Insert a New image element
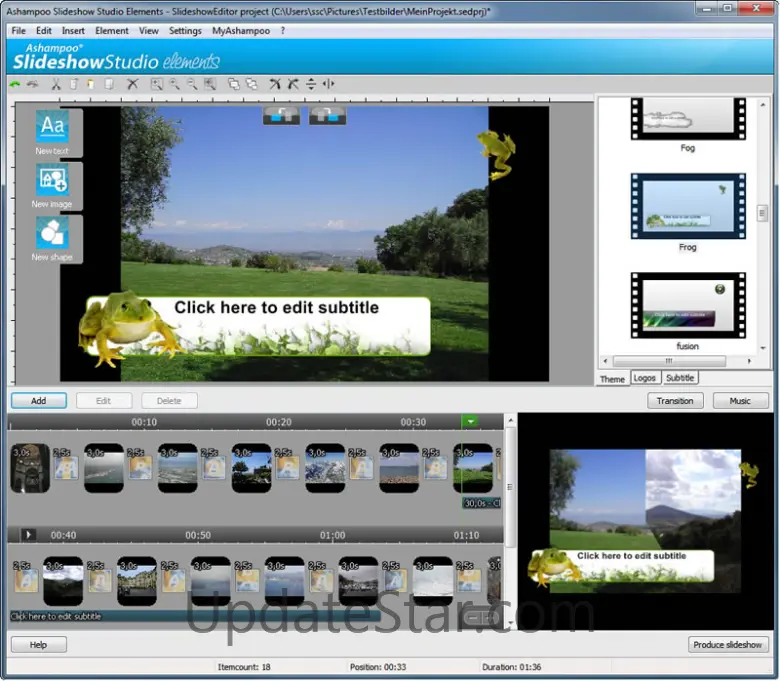 (x=51, y=185)
